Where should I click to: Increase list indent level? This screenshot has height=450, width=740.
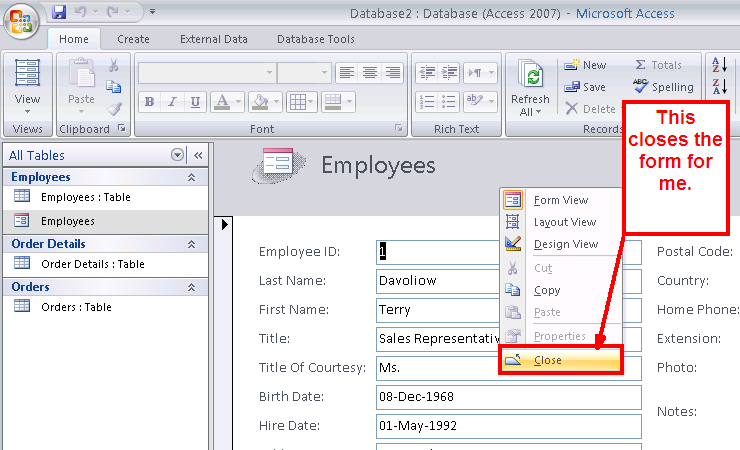450,73
